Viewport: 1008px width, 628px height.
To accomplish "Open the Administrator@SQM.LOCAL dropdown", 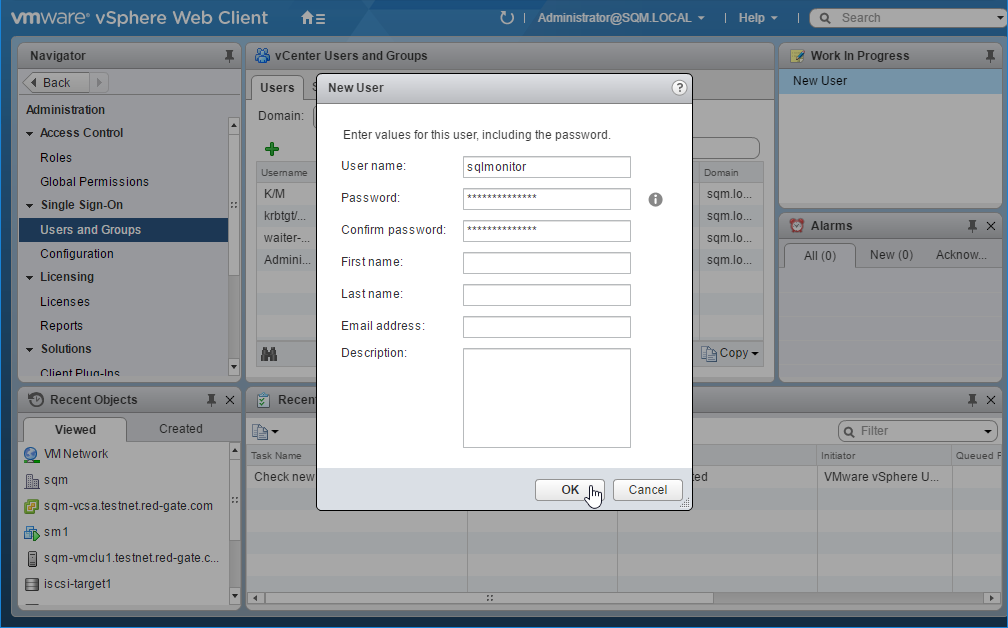I will tap(620, 18).
